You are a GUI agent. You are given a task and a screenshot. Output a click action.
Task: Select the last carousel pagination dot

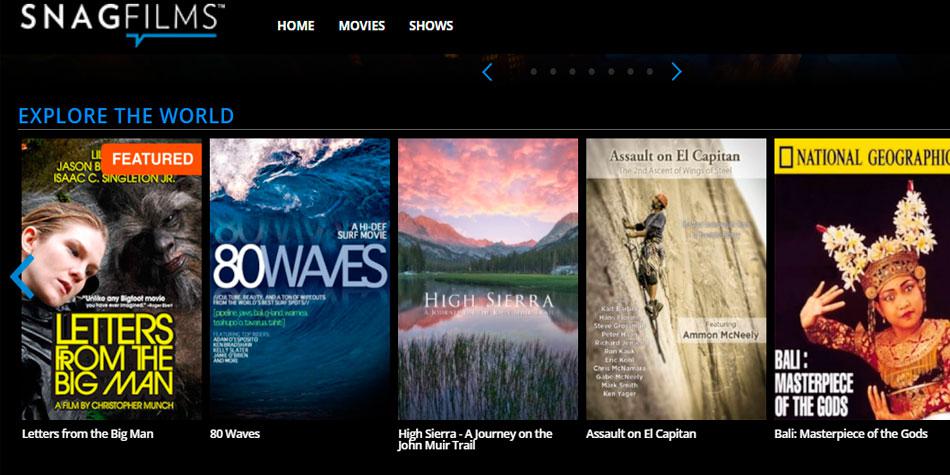coord(650,72)
